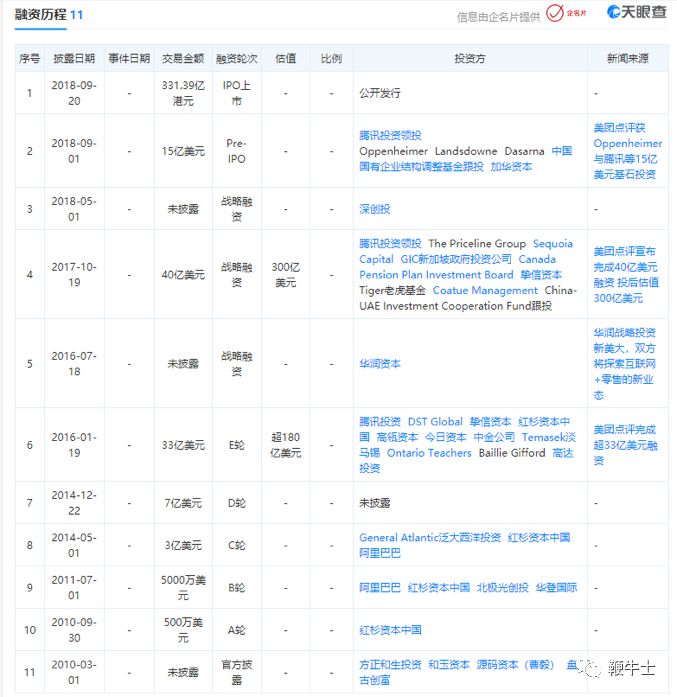Open 方正和生投资 investor link

click(390, 665)
